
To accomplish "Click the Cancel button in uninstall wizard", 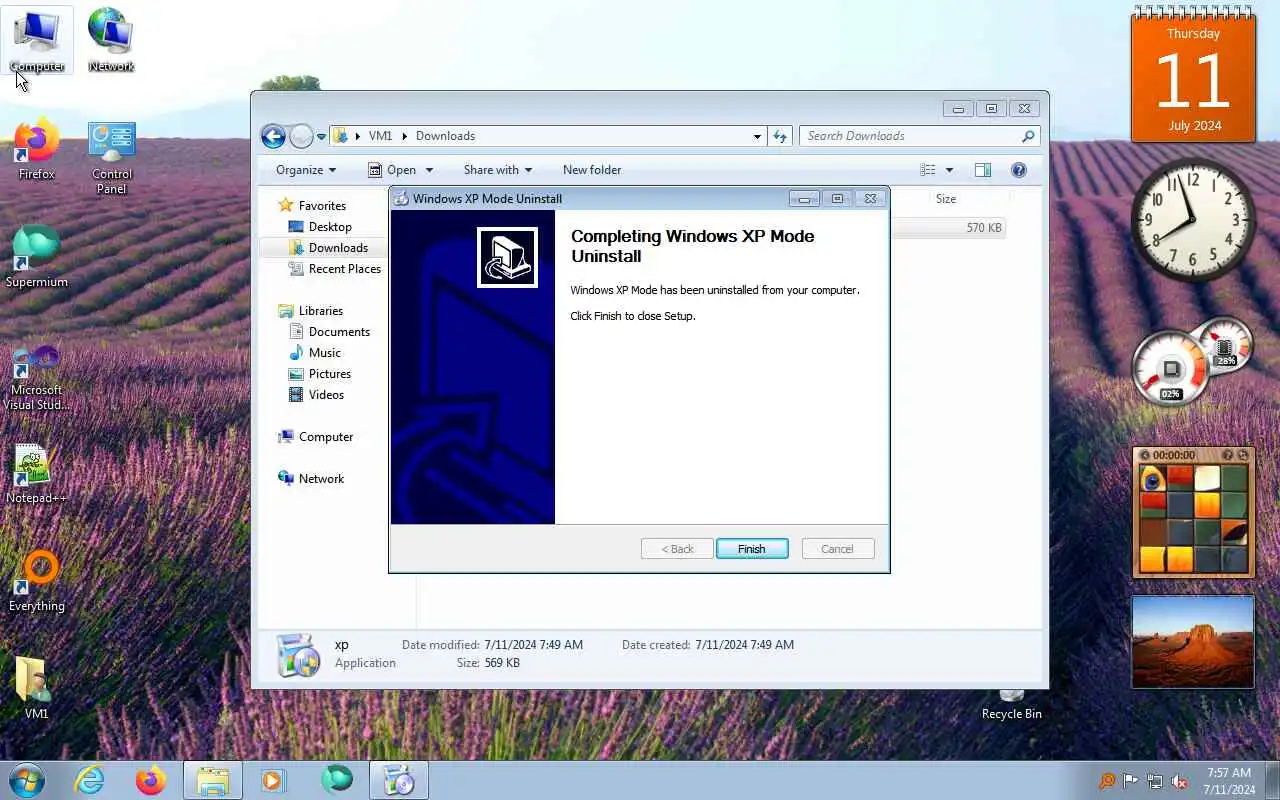I will 838,549.
